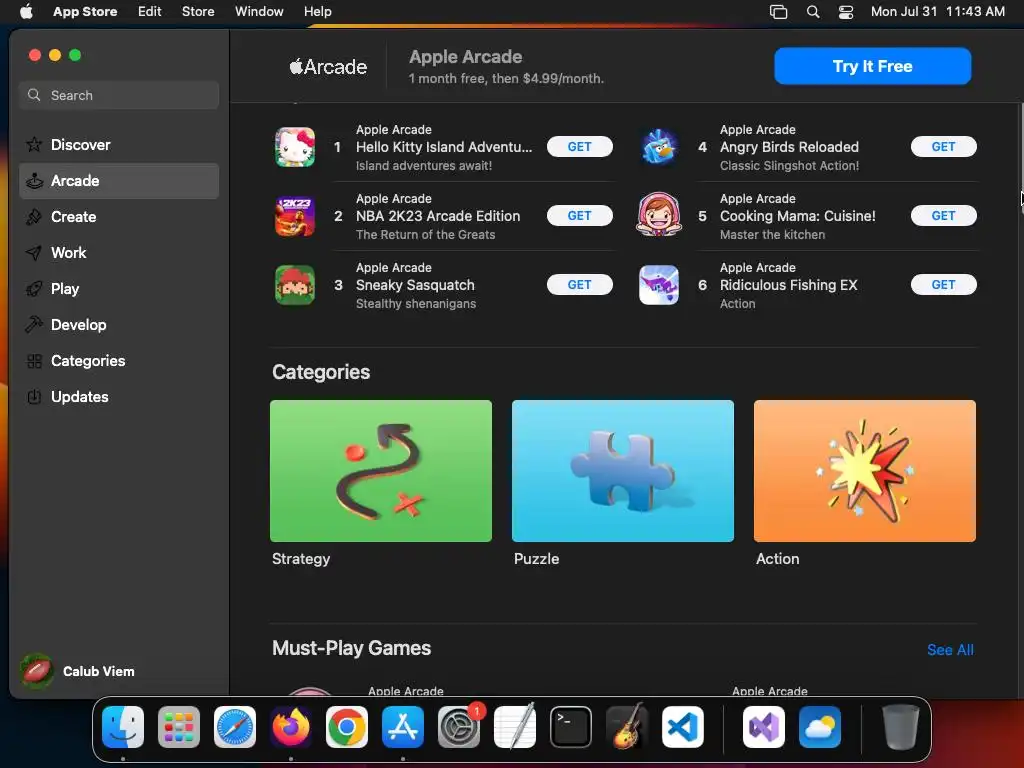Image resolution: width=1024 pixels, height=768 pixels.
Task: Click the Arcade joystick icon in sidebar
Action: 34,181
